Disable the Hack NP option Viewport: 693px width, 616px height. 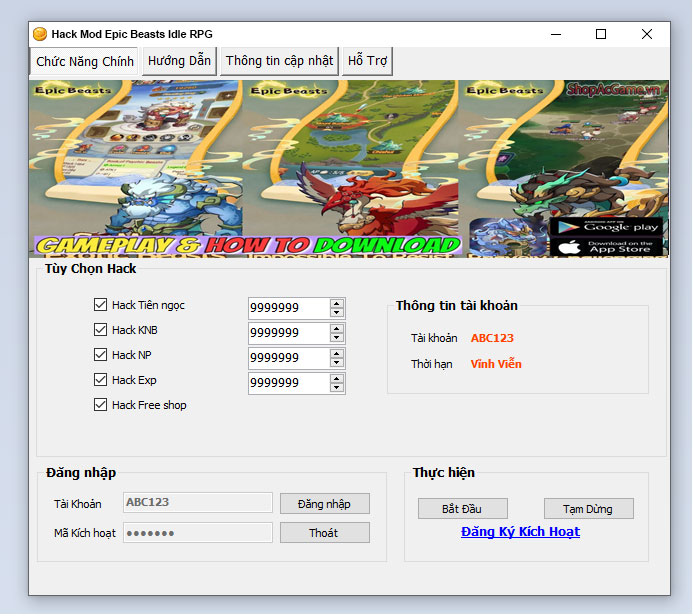point(100,354)
